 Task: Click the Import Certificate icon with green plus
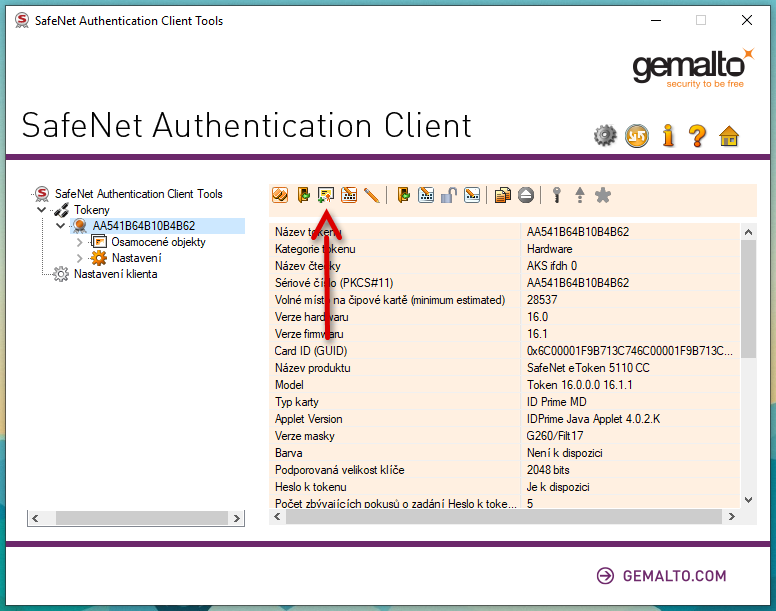click(x=326, y=195)
